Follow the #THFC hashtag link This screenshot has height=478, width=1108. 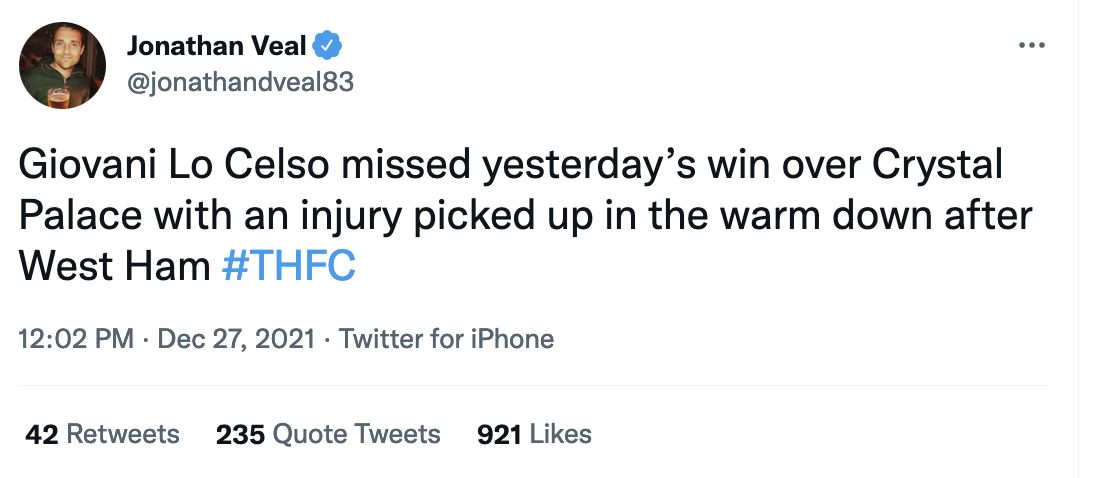pyautogui.click(x=288, y=267)
